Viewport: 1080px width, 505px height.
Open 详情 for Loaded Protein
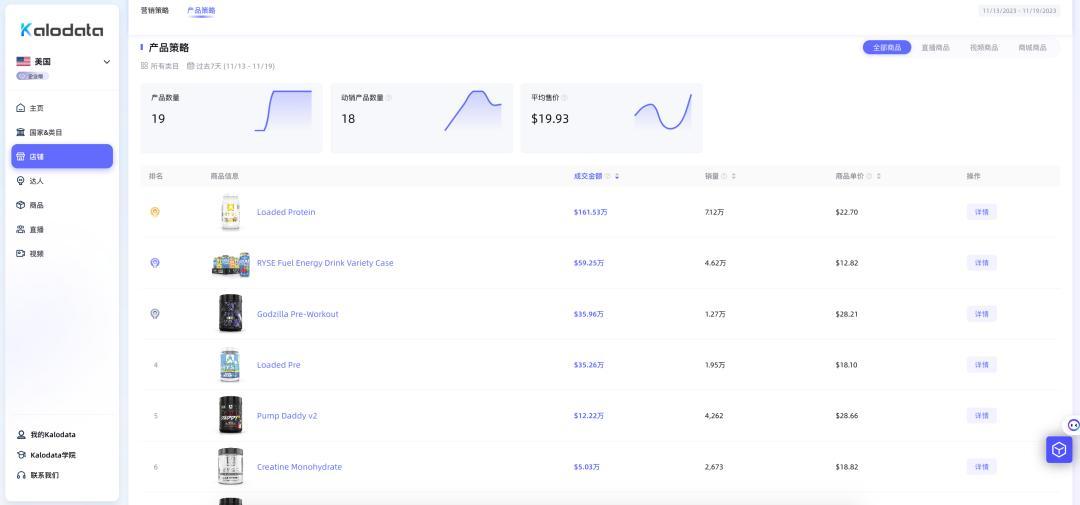[982, 212]
